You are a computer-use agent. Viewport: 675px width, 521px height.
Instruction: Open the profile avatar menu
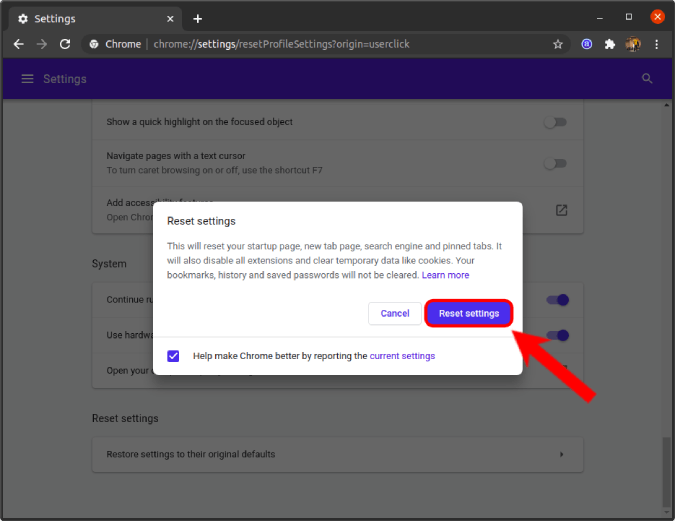(x=633, y=44)
